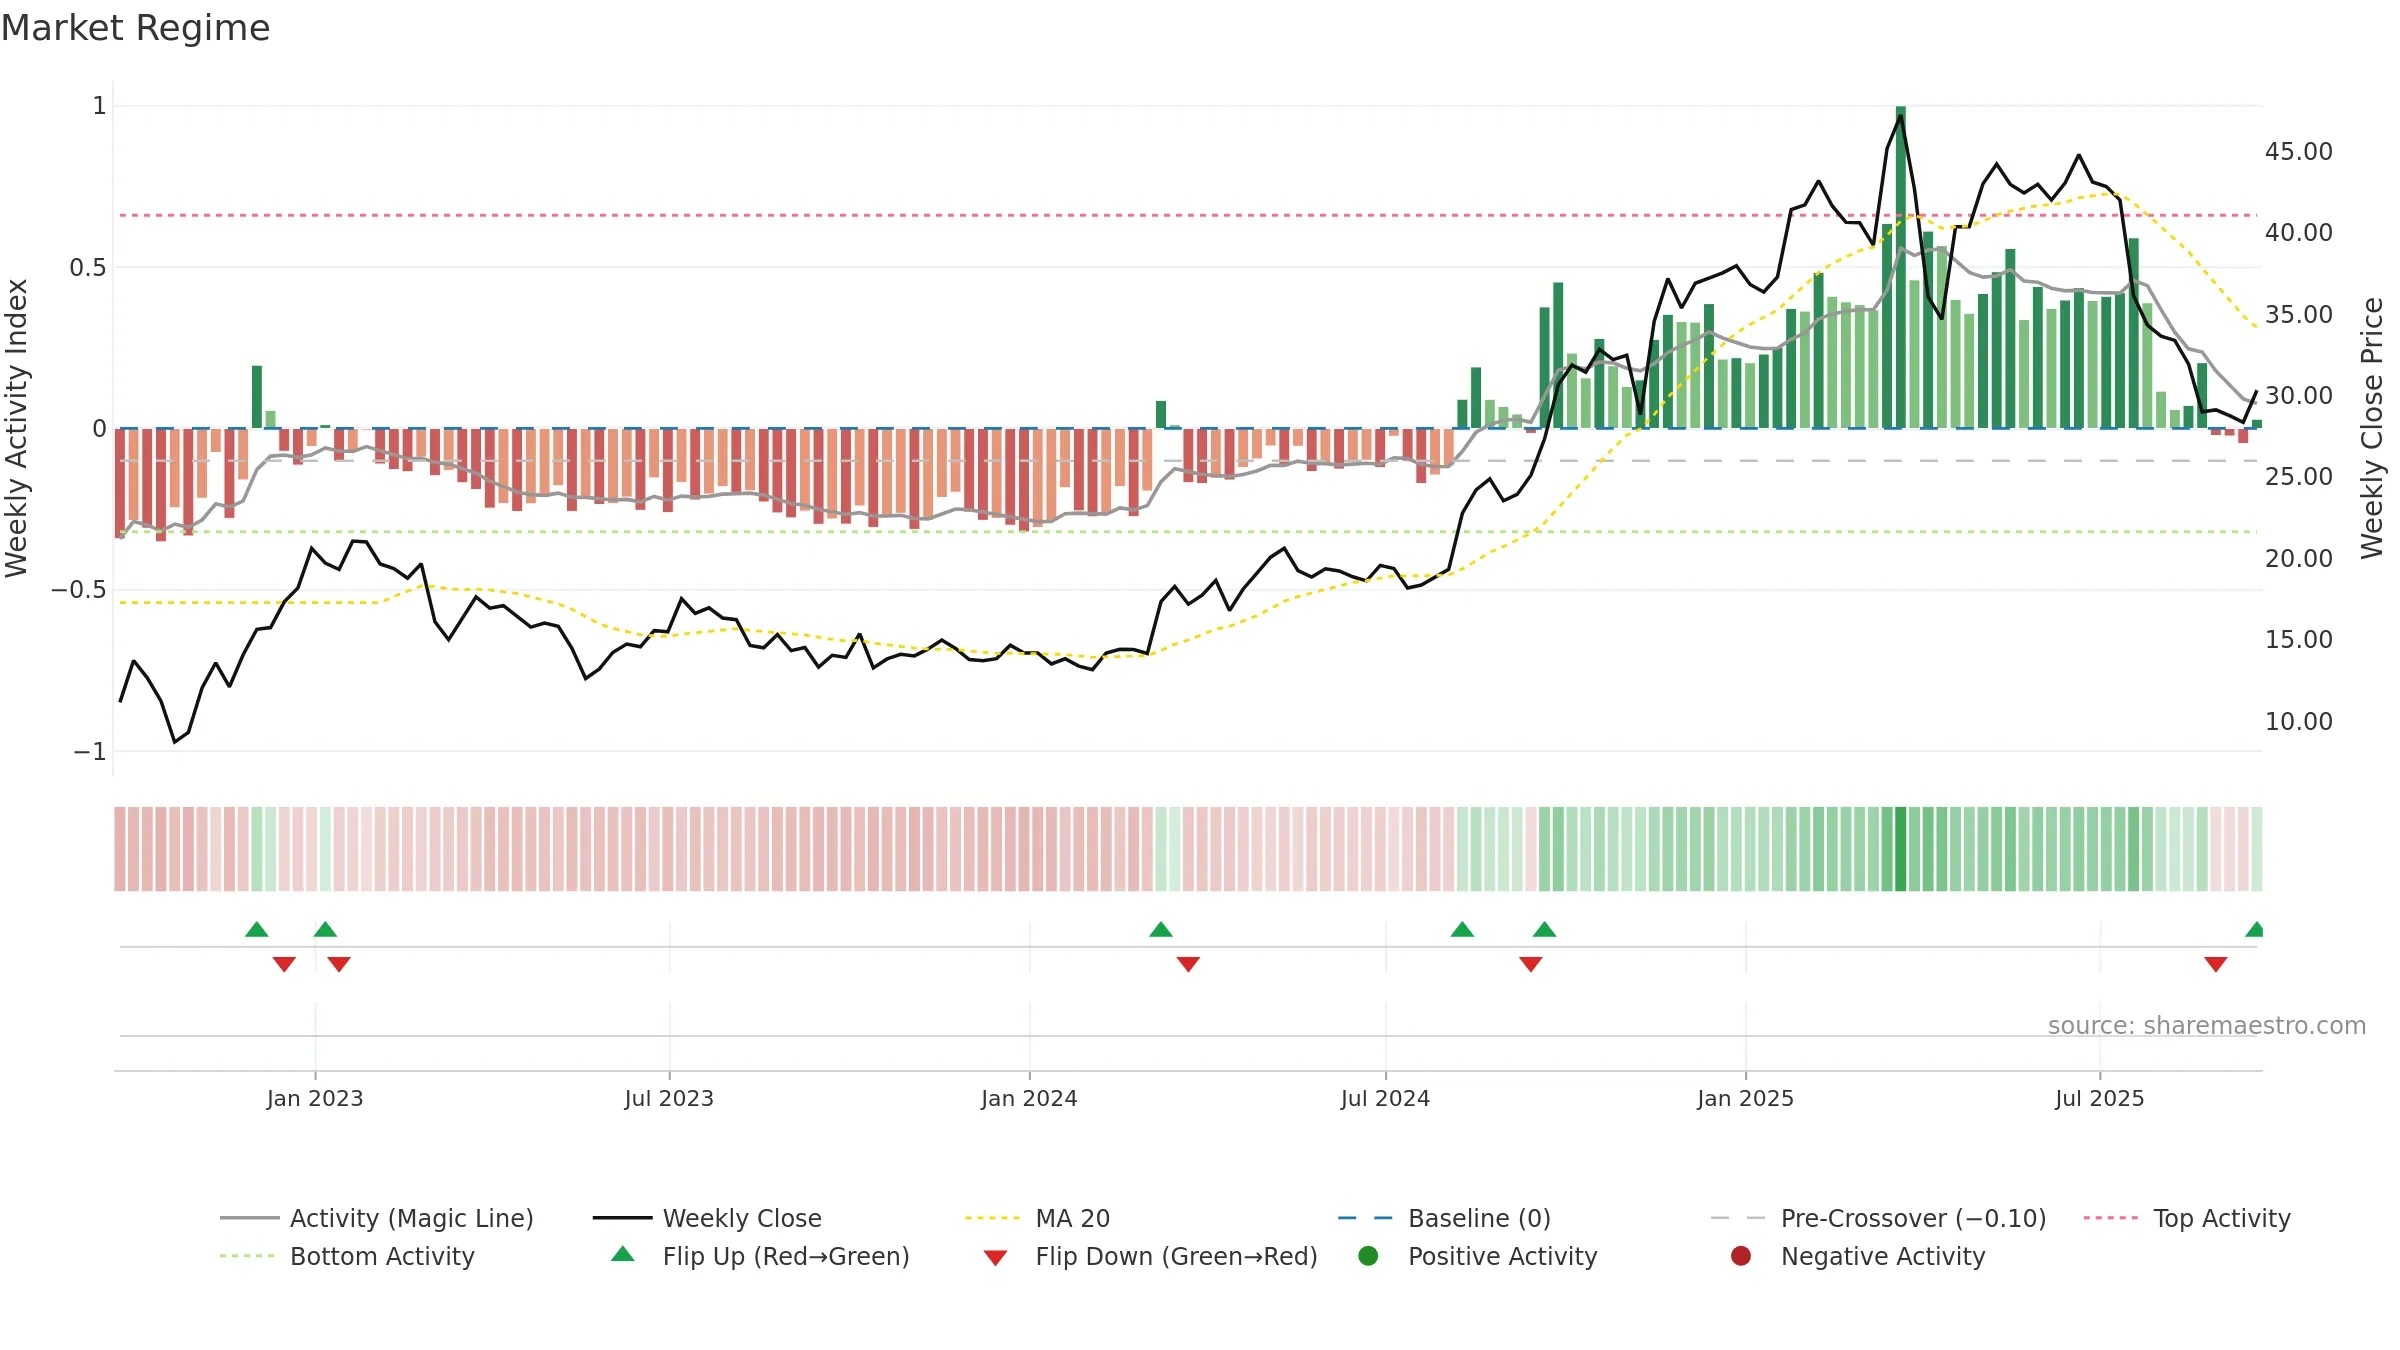2400x1350 pixels.
Task: Click the first Flip Up marker before Jan 2023
Action: click(x=257, y=930)
